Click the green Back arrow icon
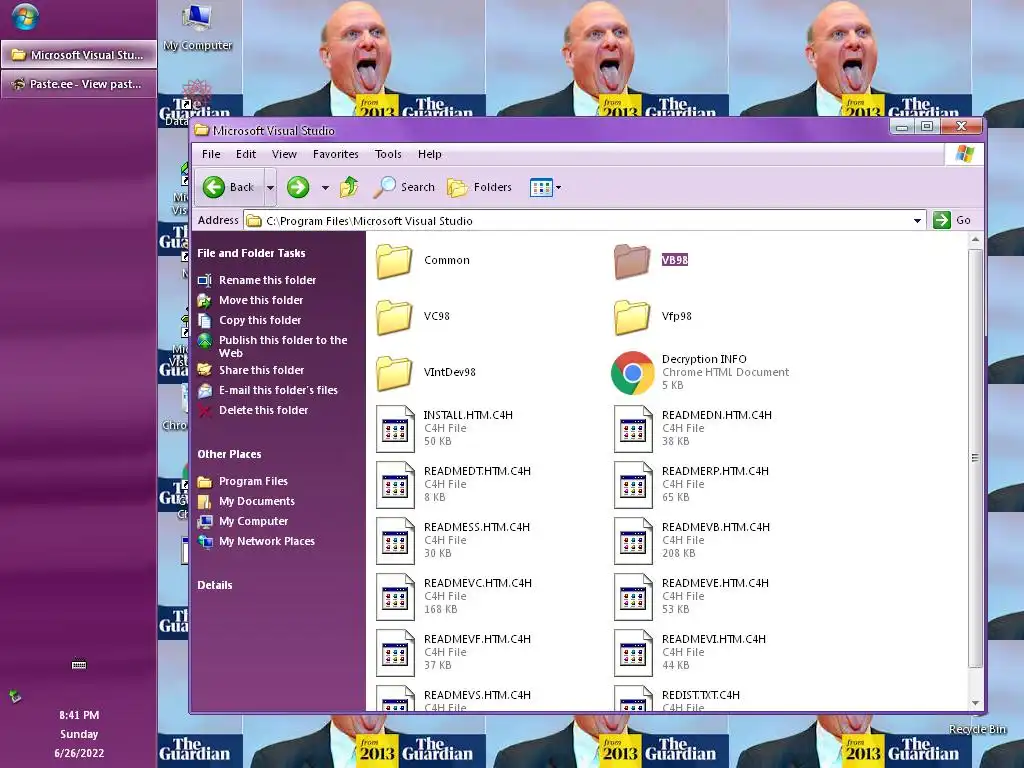 214,187
